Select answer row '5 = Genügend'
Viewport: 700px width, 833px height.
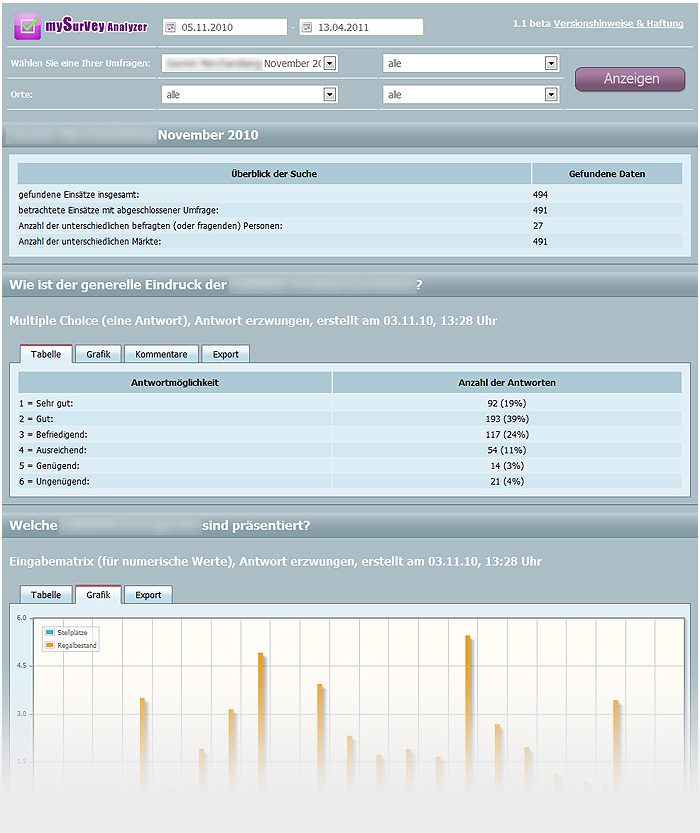pyautogui.click(x=350, y=465)
